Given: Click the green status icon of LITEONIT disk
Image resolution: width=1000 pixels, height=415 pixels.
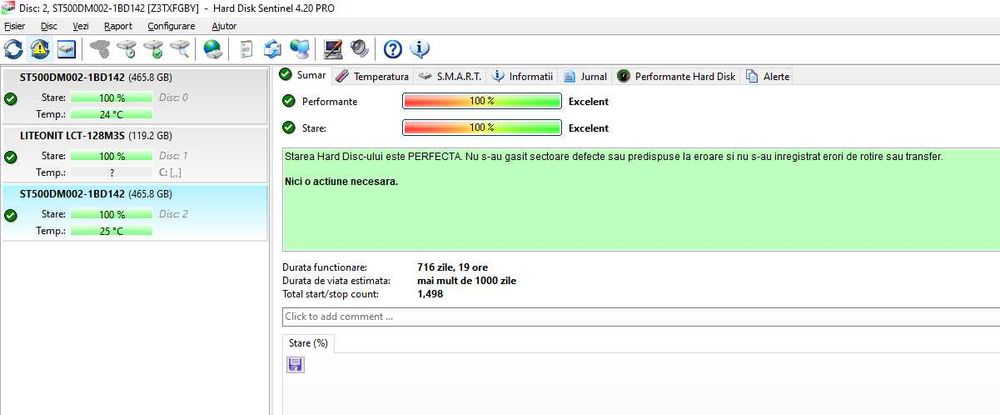Looking at the screenshot, I should (x=10, y=157).
